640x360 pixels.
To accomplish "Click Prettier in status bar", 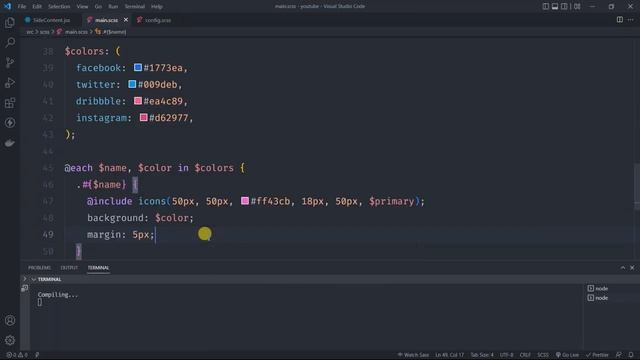I will (597, 355).
